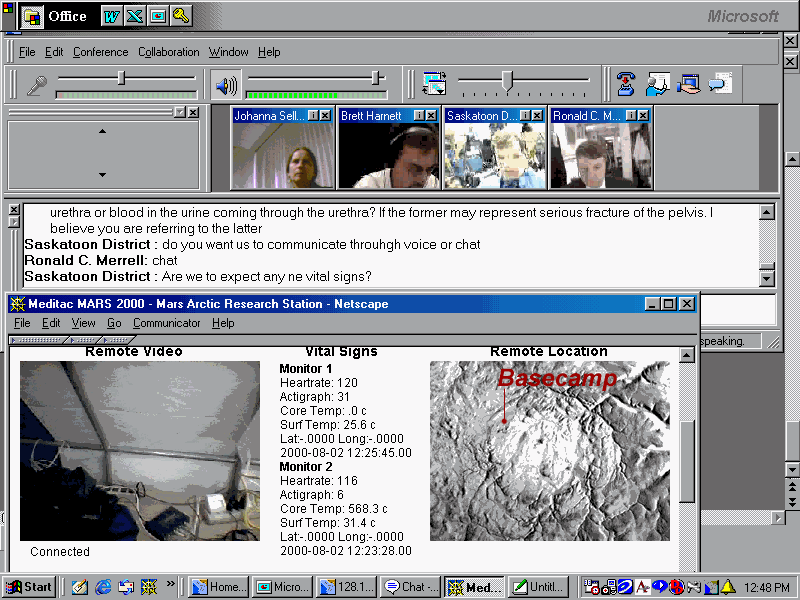Expand the second Netscape toolbar grip
Image resolution: width=800 pixels, height=600 pixels.
(84, 340)
